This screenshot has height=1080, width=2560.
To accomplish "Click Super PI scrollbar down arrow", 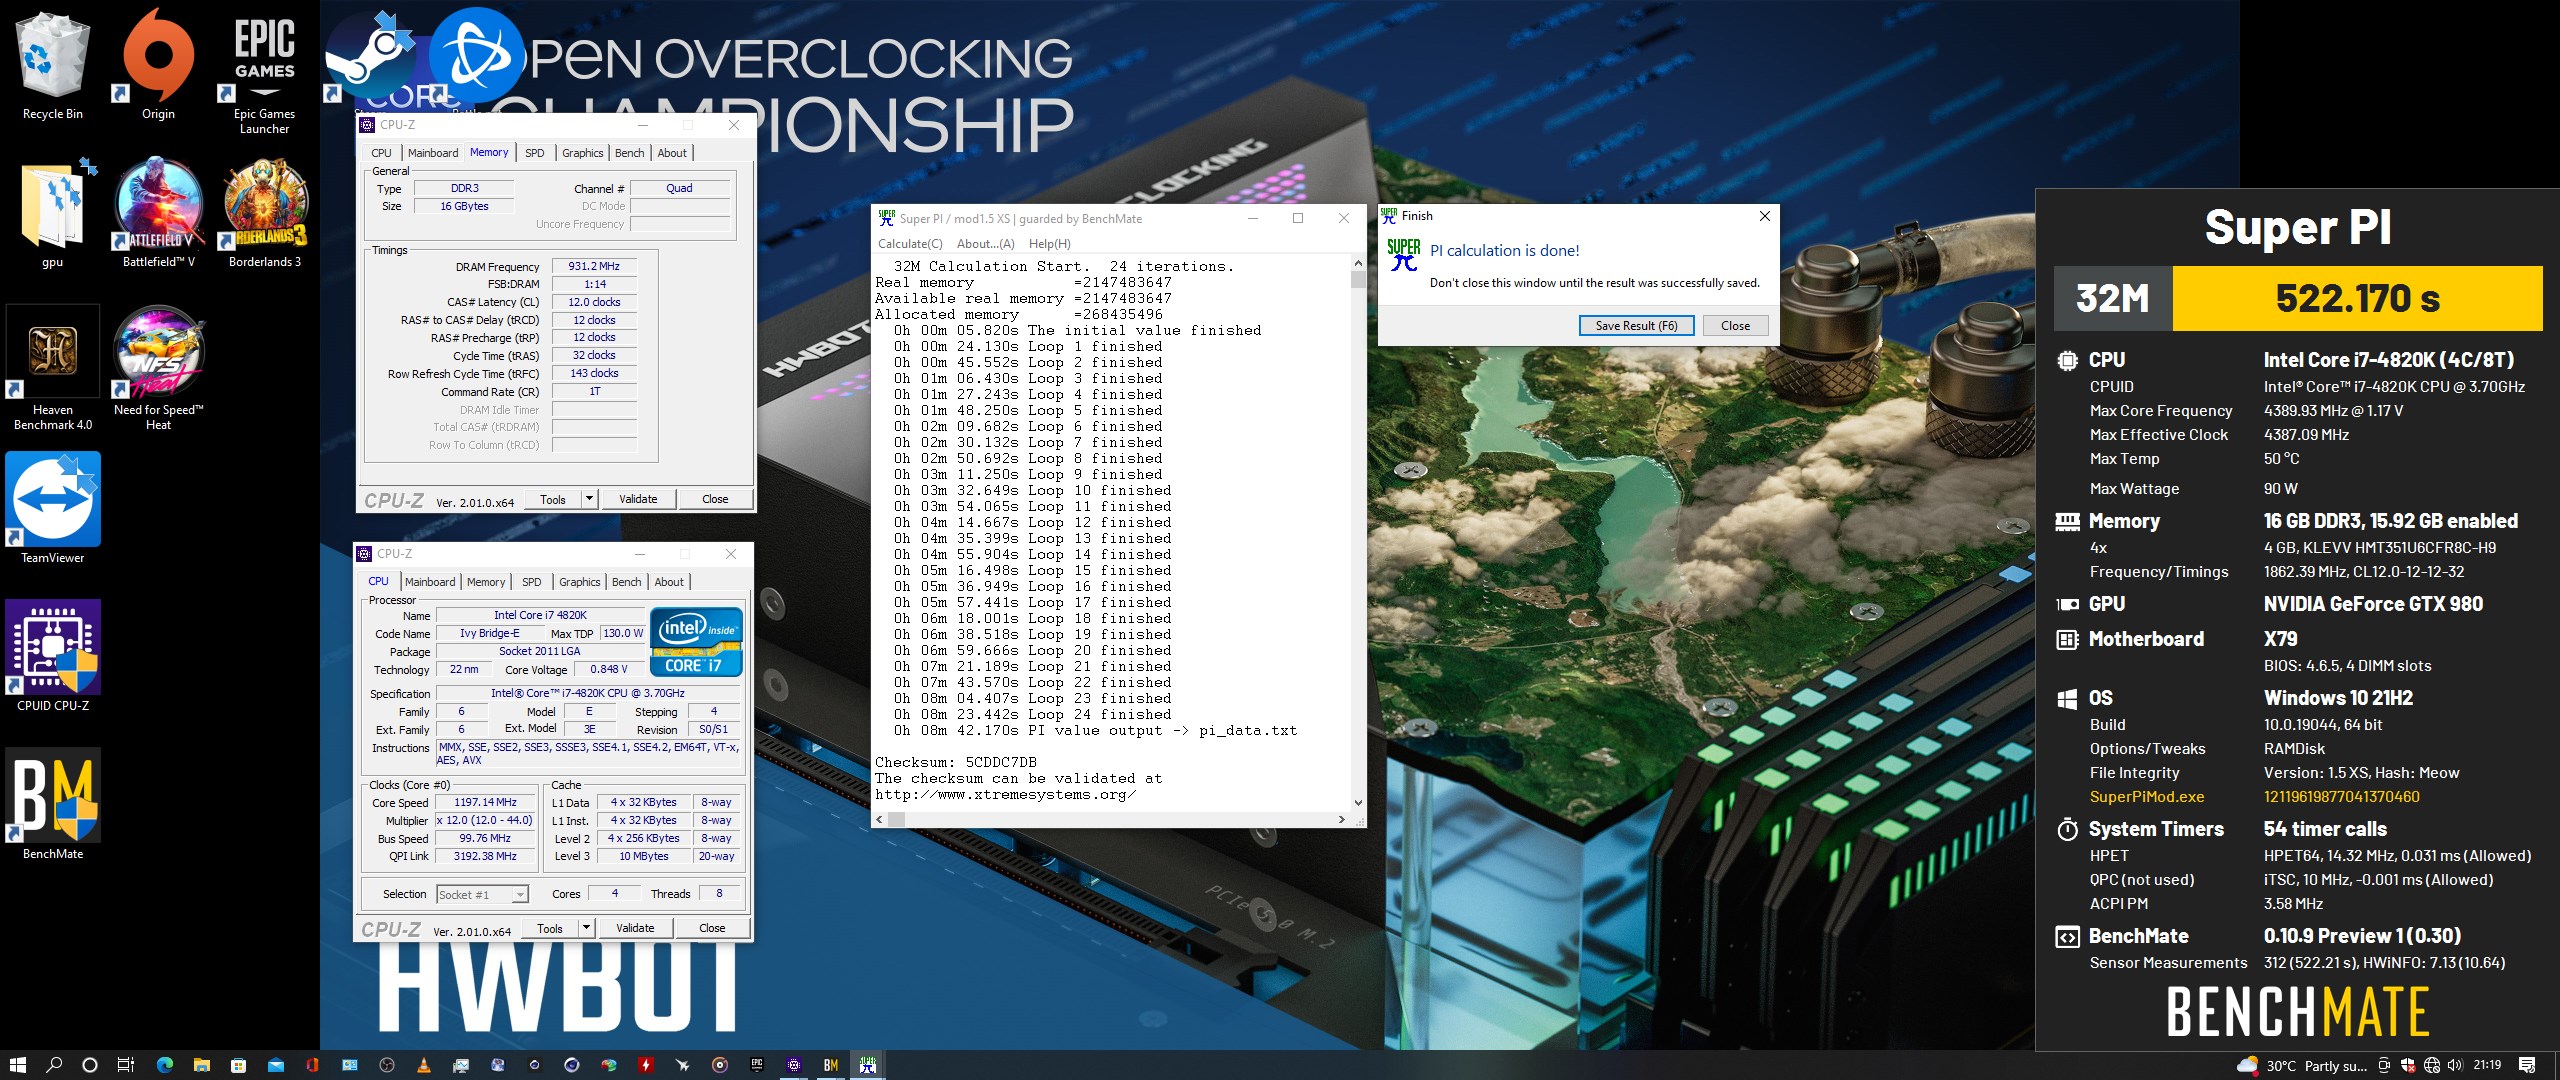I will point(1358,802).
